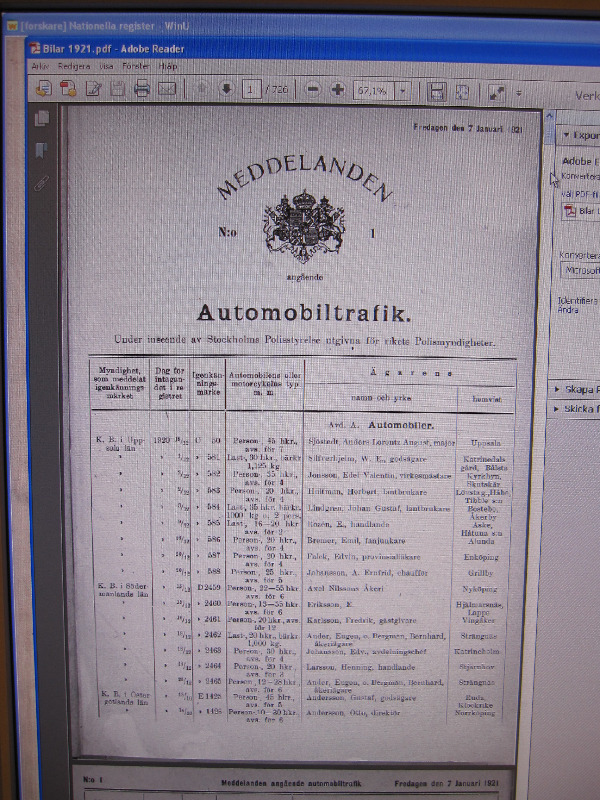Zoom out with the minus button

313,90
